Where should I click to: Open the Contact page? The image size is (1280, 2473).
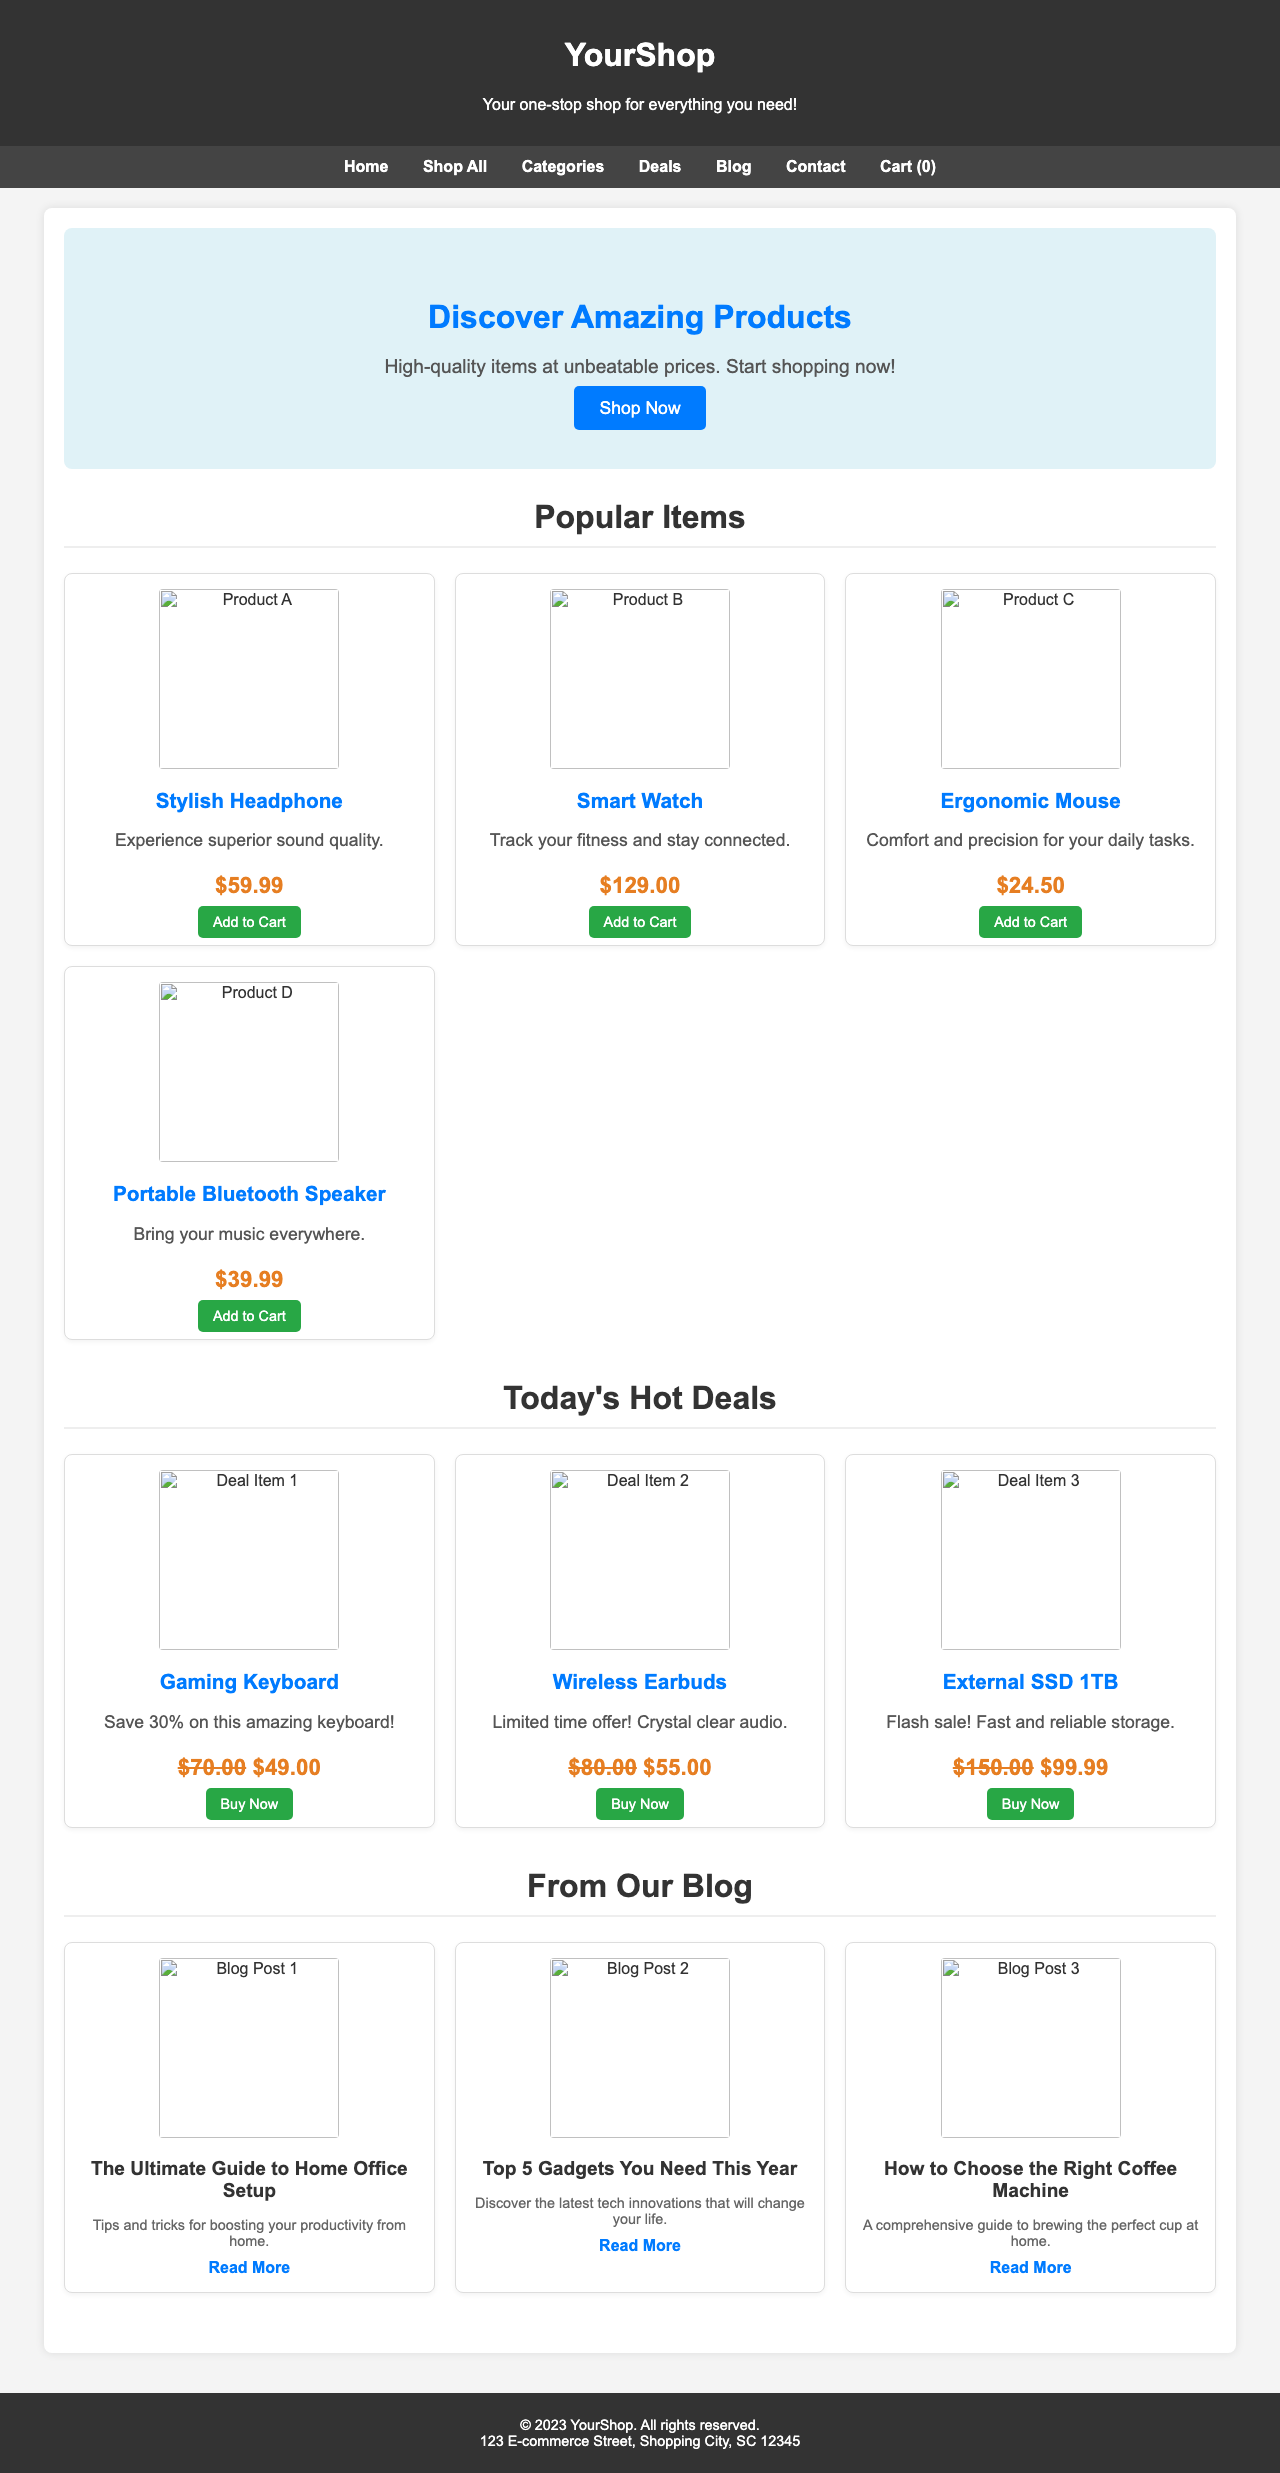[815, 167]
